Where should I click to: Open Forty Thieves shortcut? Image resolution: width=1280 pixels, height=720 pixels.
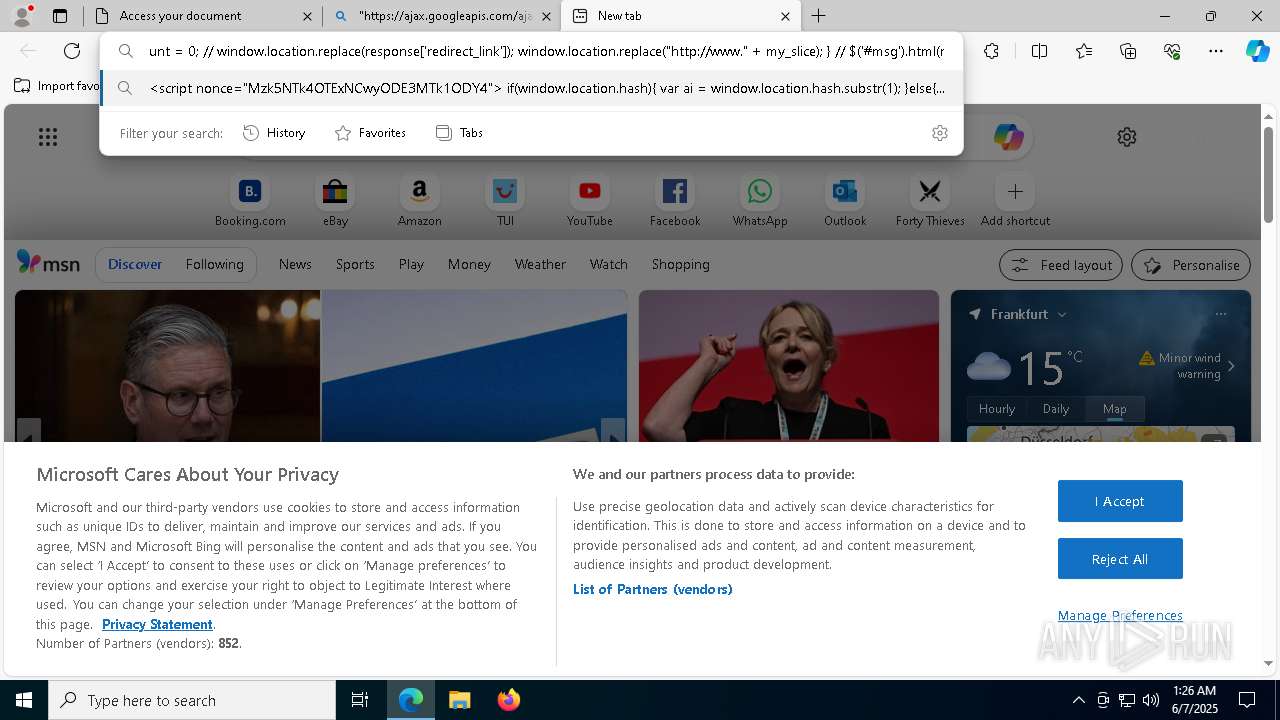930,201
